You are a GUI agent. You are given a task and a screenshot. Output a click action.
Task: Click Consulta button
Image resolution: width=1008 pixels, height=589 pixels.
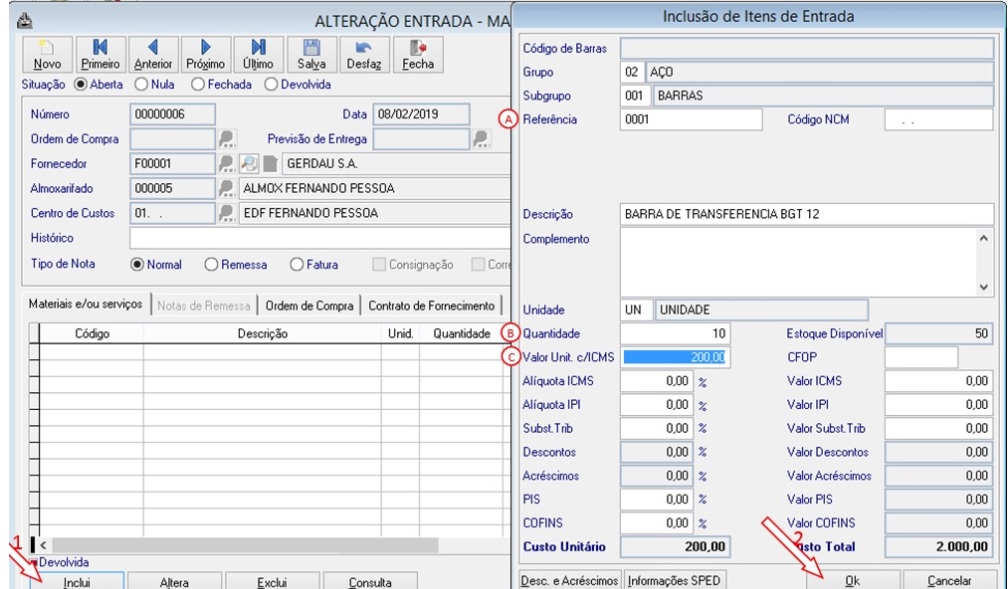[x=370, y=581]
